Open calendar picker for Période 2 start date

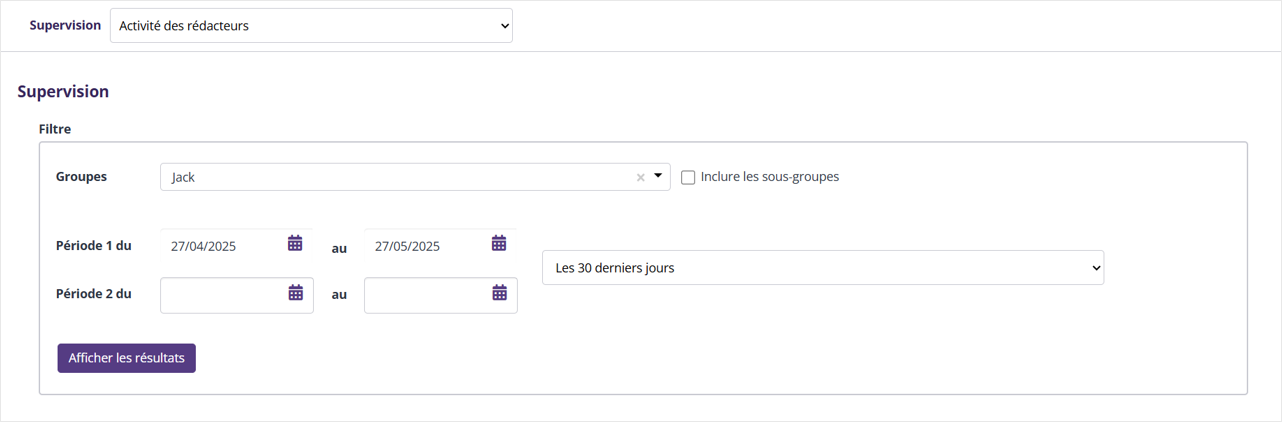[296, 293]
